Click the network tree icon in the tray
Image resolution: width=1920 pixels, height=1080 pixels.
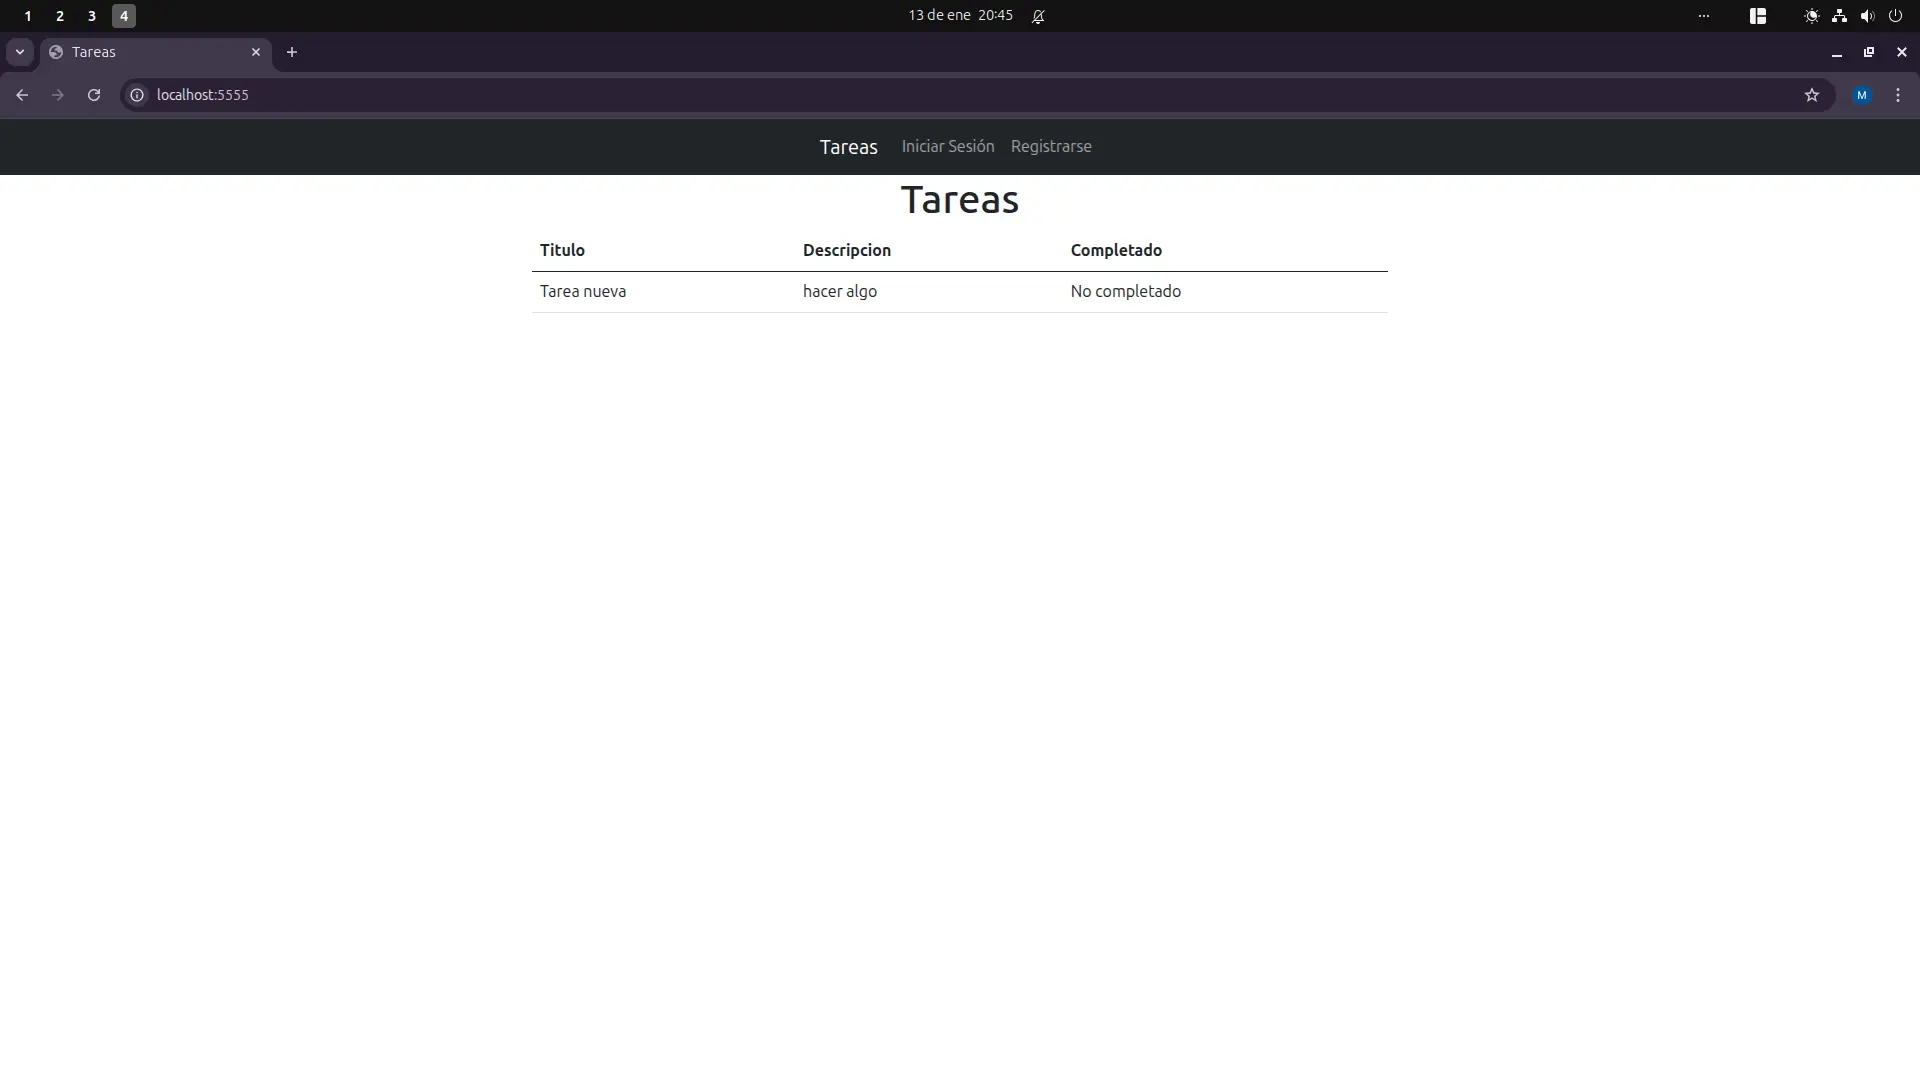click(x=1839, y=15)
